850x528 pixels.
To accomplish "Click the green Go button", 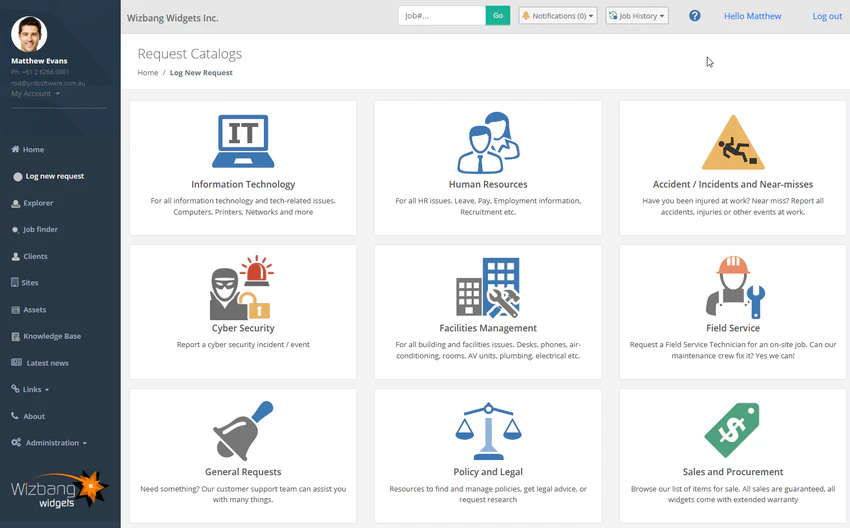I will click(498, 16).
